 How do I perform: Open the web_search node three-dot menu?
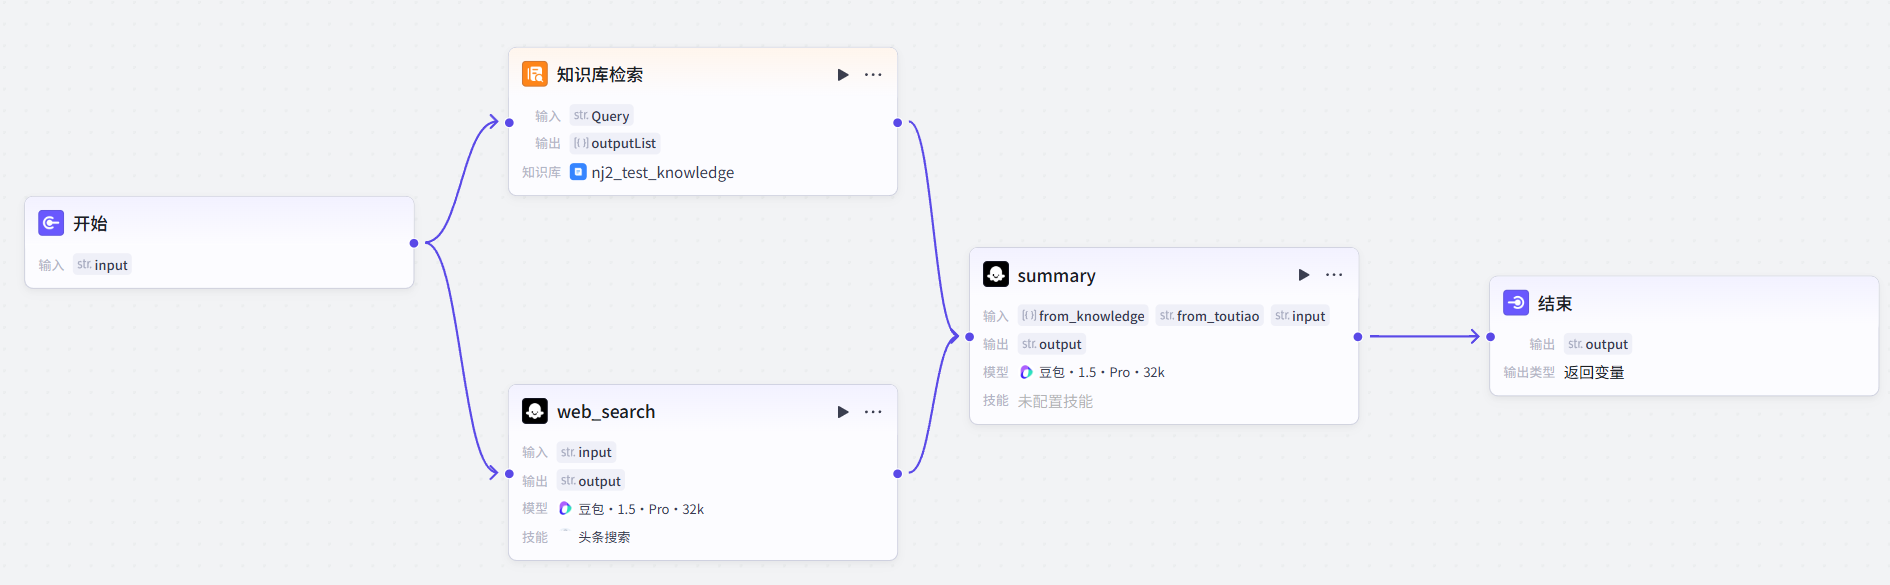coord(873,412)
